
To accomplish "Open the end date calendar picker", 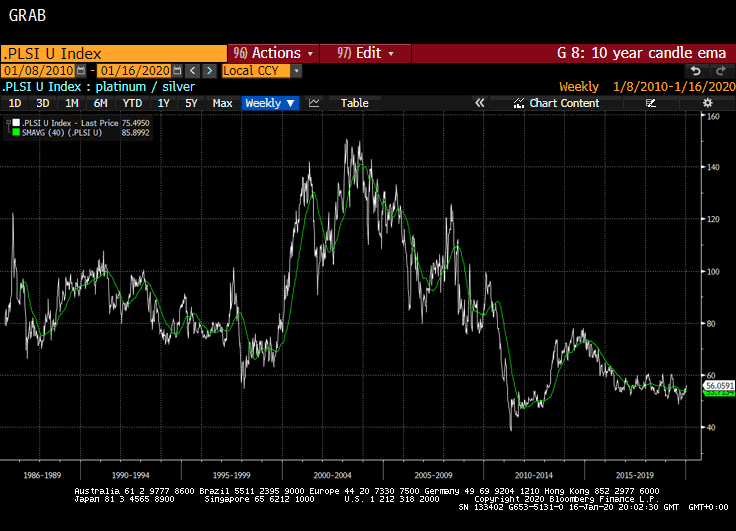I will [x=177, y=71].
